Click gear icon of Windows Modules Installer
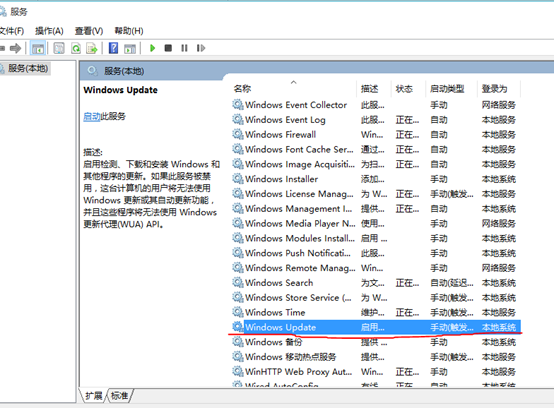The width and height of the screenshot is (554, 408). click(238, 238)
